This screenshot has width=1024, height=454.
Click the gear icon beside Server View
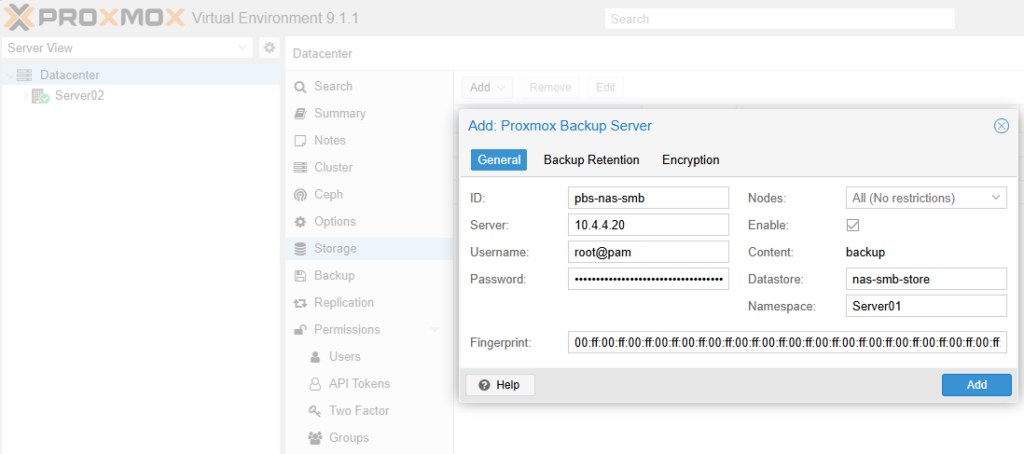(x=268, y=48)
